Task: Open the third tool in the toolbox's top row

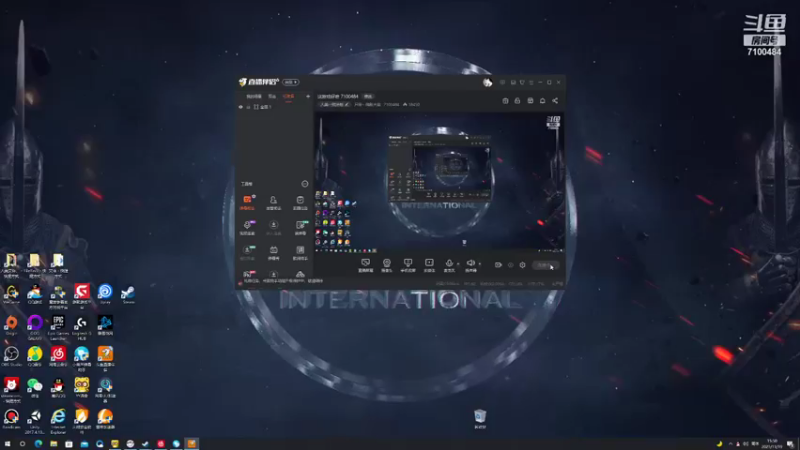Action: 300,202
